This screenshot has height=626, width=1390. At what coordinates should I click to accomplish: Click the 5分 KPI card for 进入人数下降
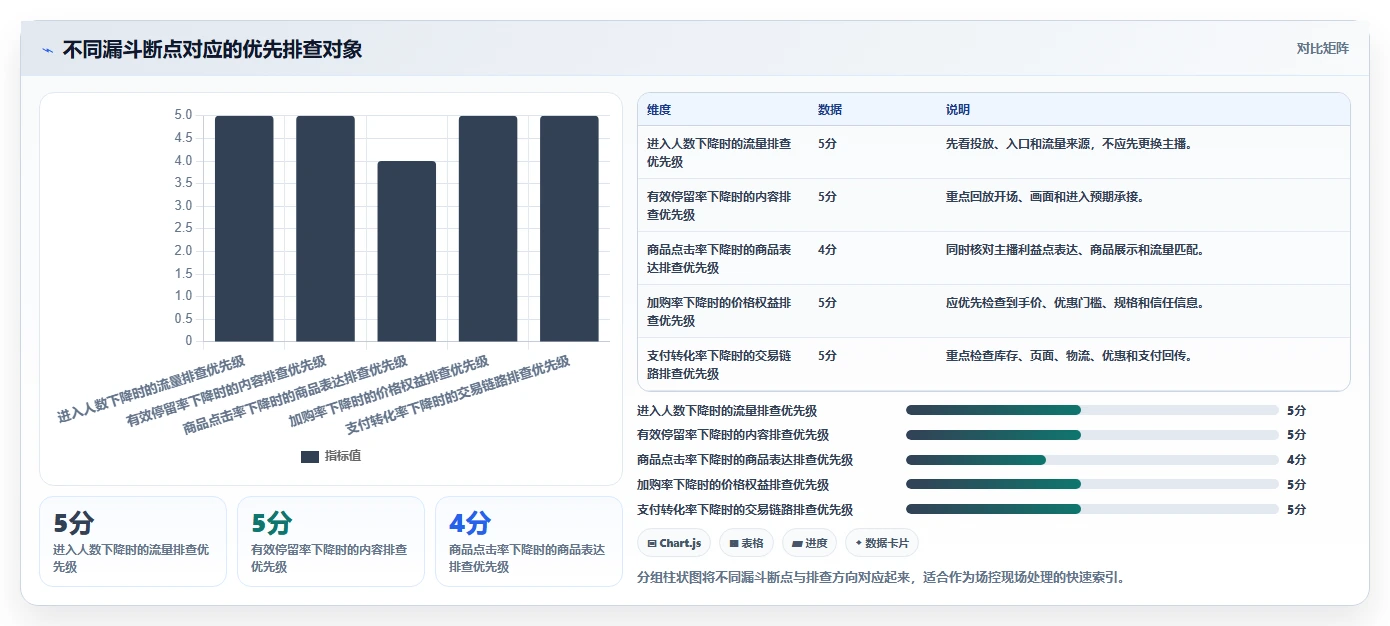(133, 541)
